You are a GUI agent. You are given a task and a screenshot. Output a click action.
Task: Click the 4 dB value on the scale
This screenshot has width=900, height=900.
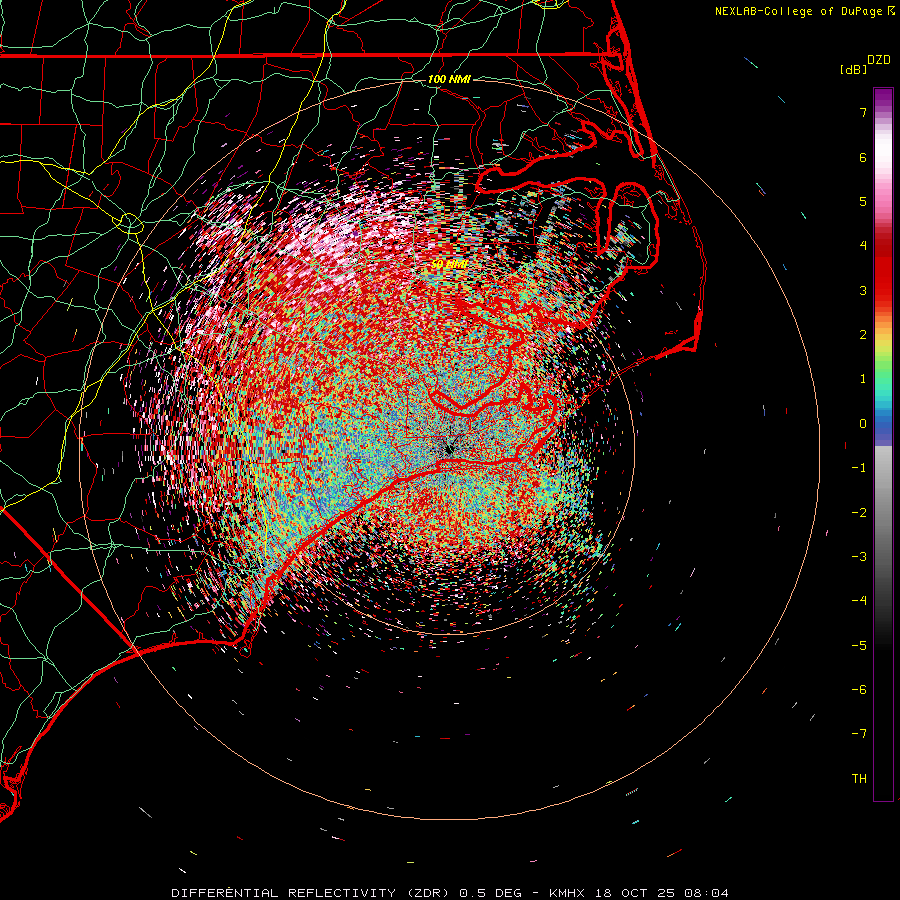(863, 246)
